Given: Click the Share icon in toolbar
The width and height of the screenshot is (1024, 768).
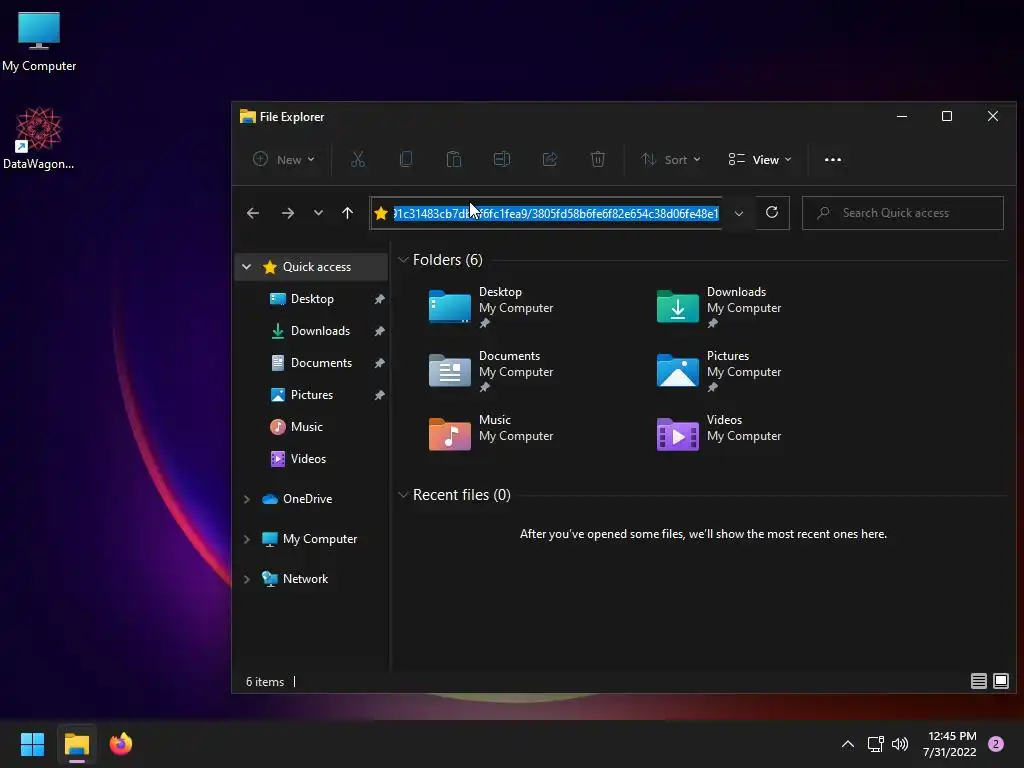Looking at the screenshot, I should coord(550,159).
